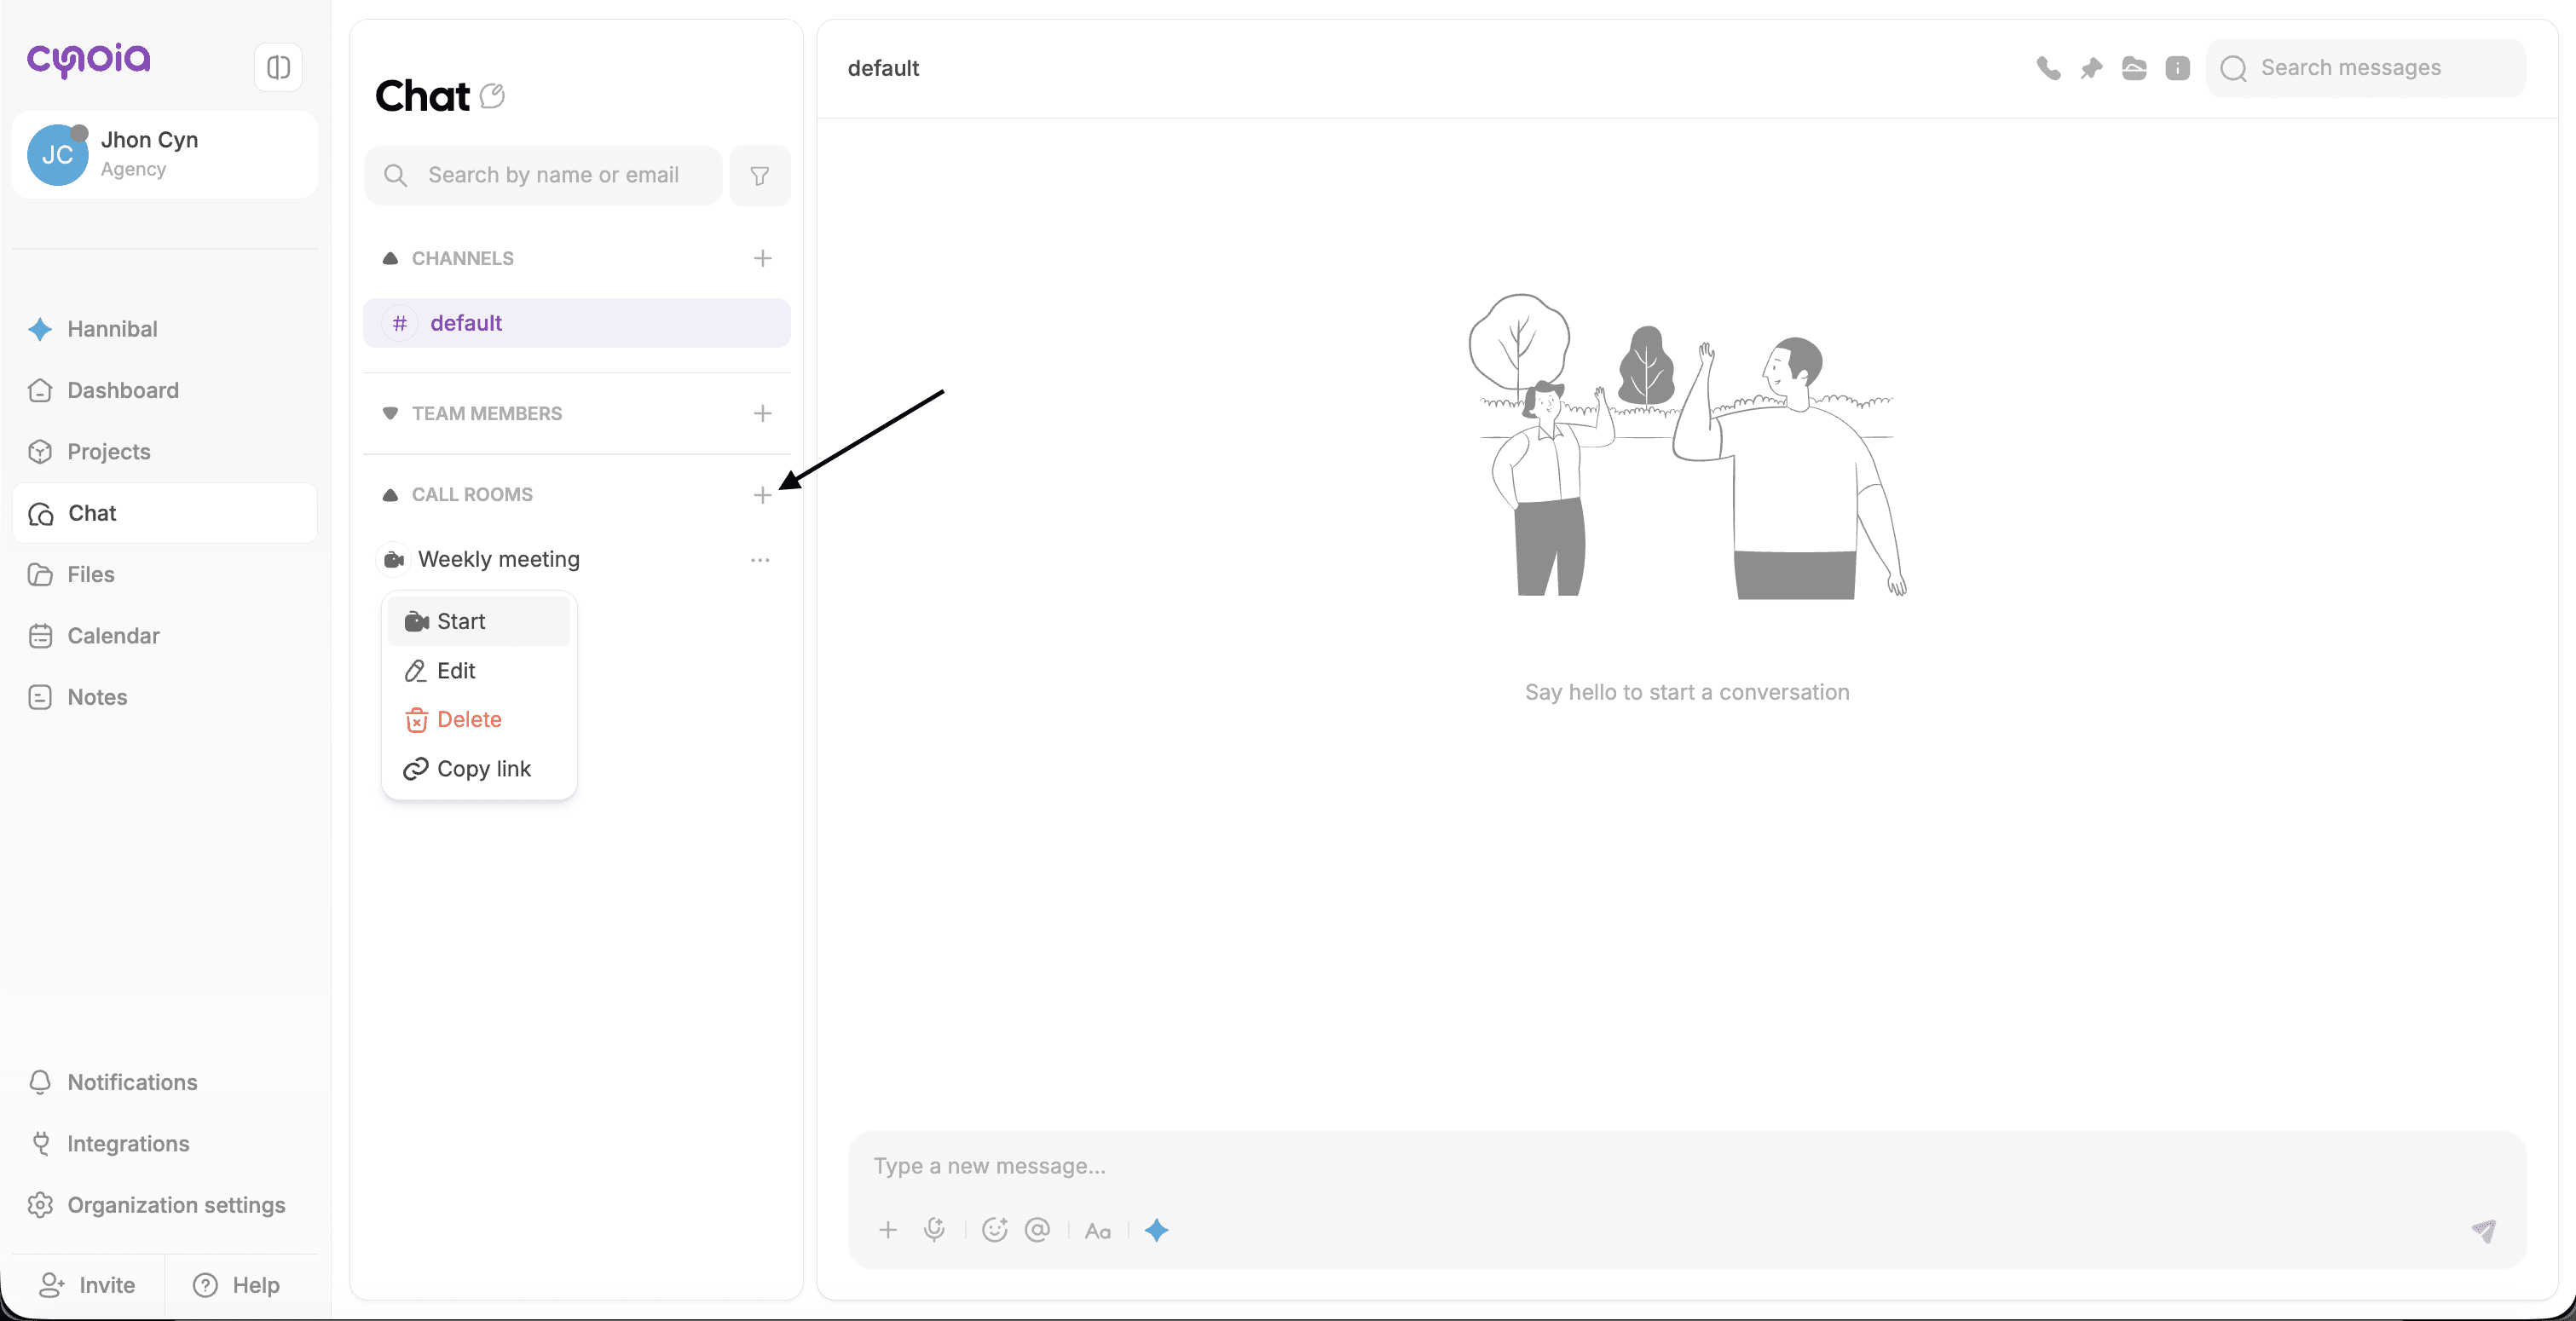The height and width of the screenshot is (1321, 2576).
Task: Open pinned messages via pin icon
Action: [2091, 68]
